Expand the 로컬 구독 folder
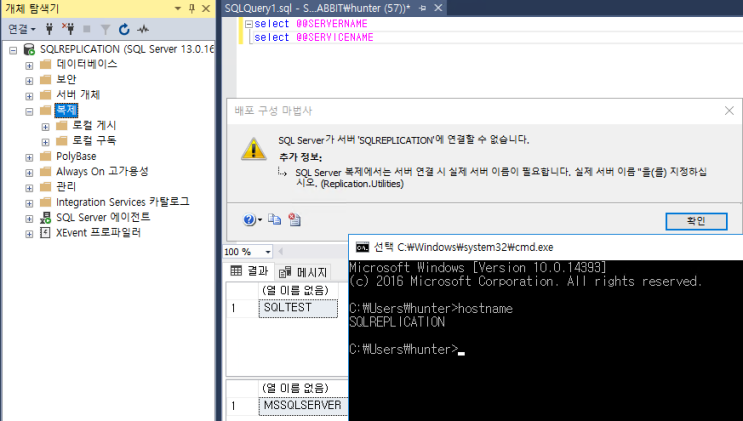This screenshot has height=421, width=743. [x=45, y=142]
